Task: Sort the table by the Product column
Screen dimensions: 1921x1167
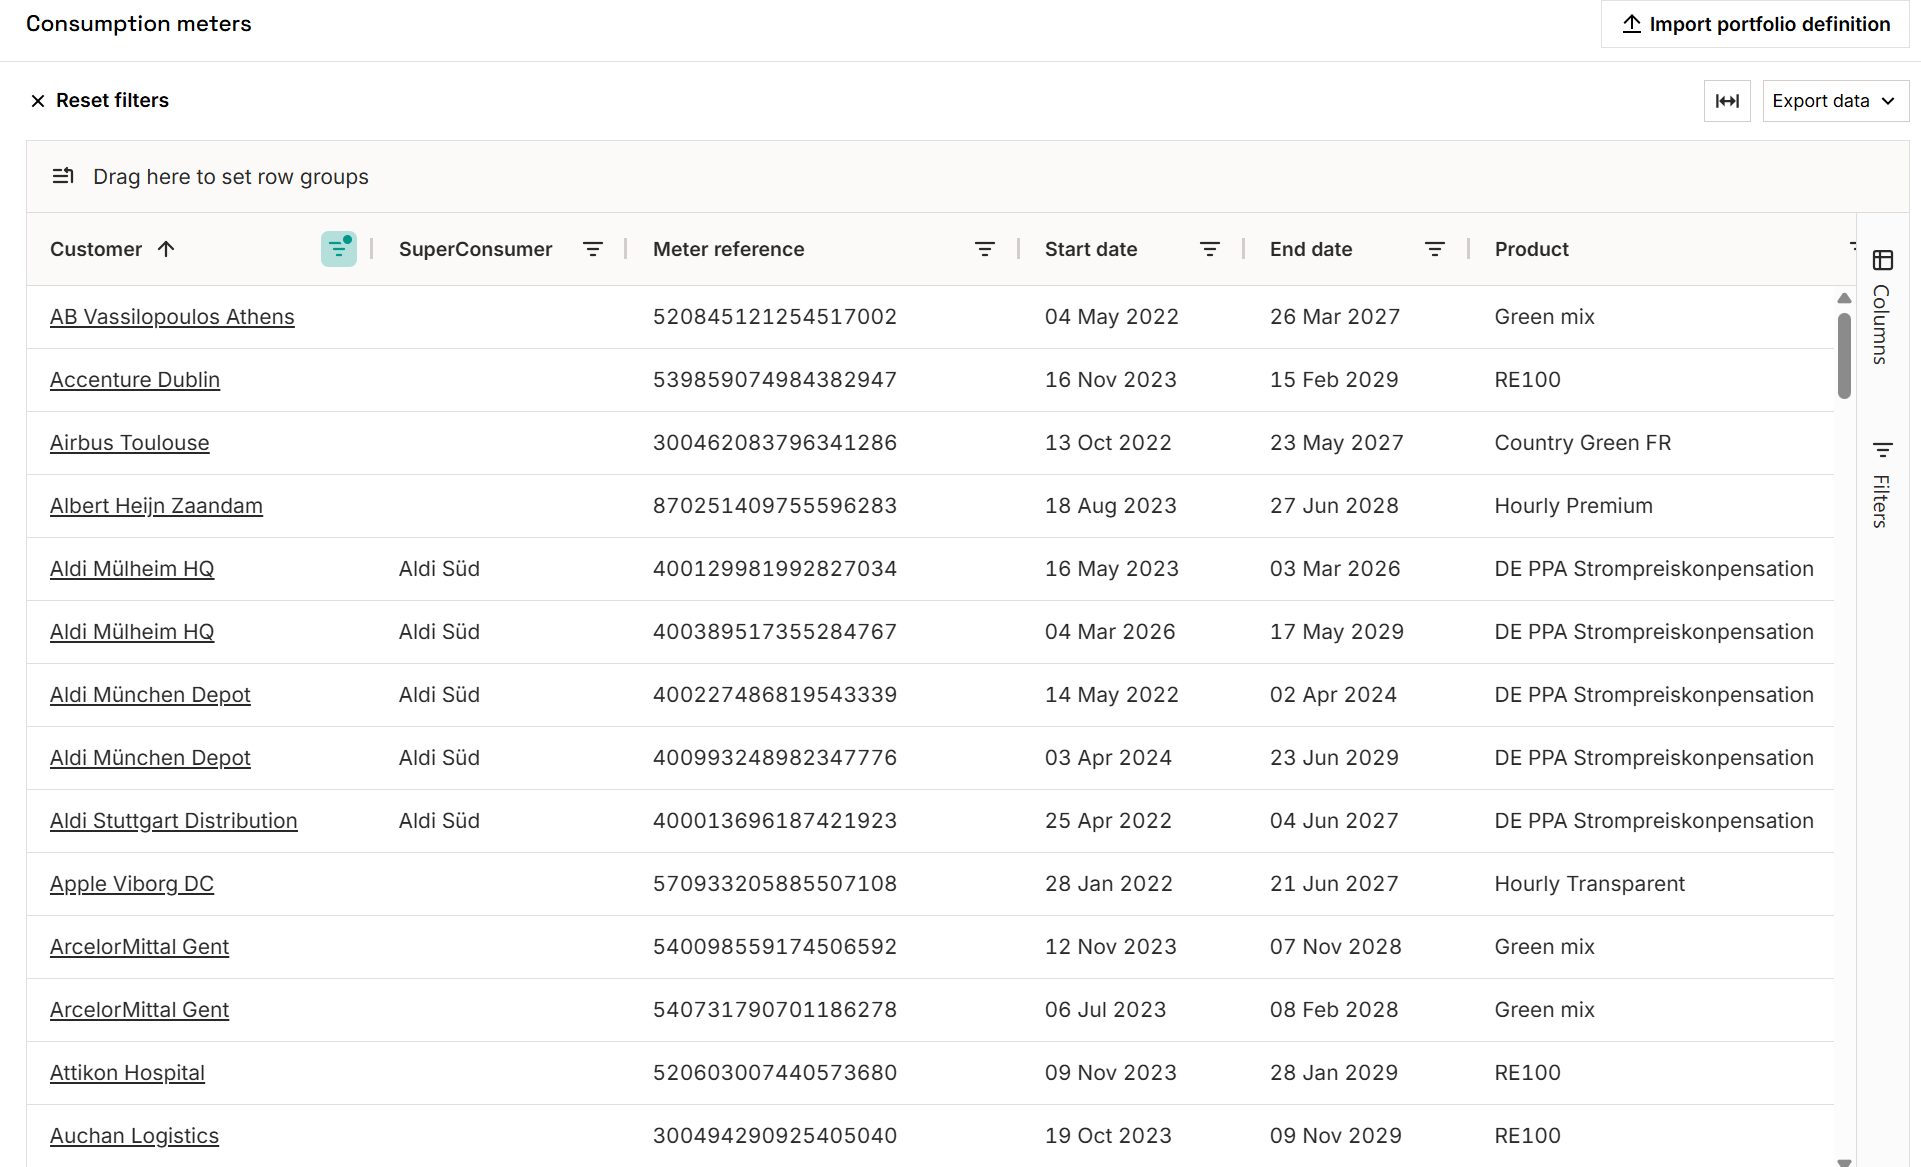Action: (x=1531, y=249)
